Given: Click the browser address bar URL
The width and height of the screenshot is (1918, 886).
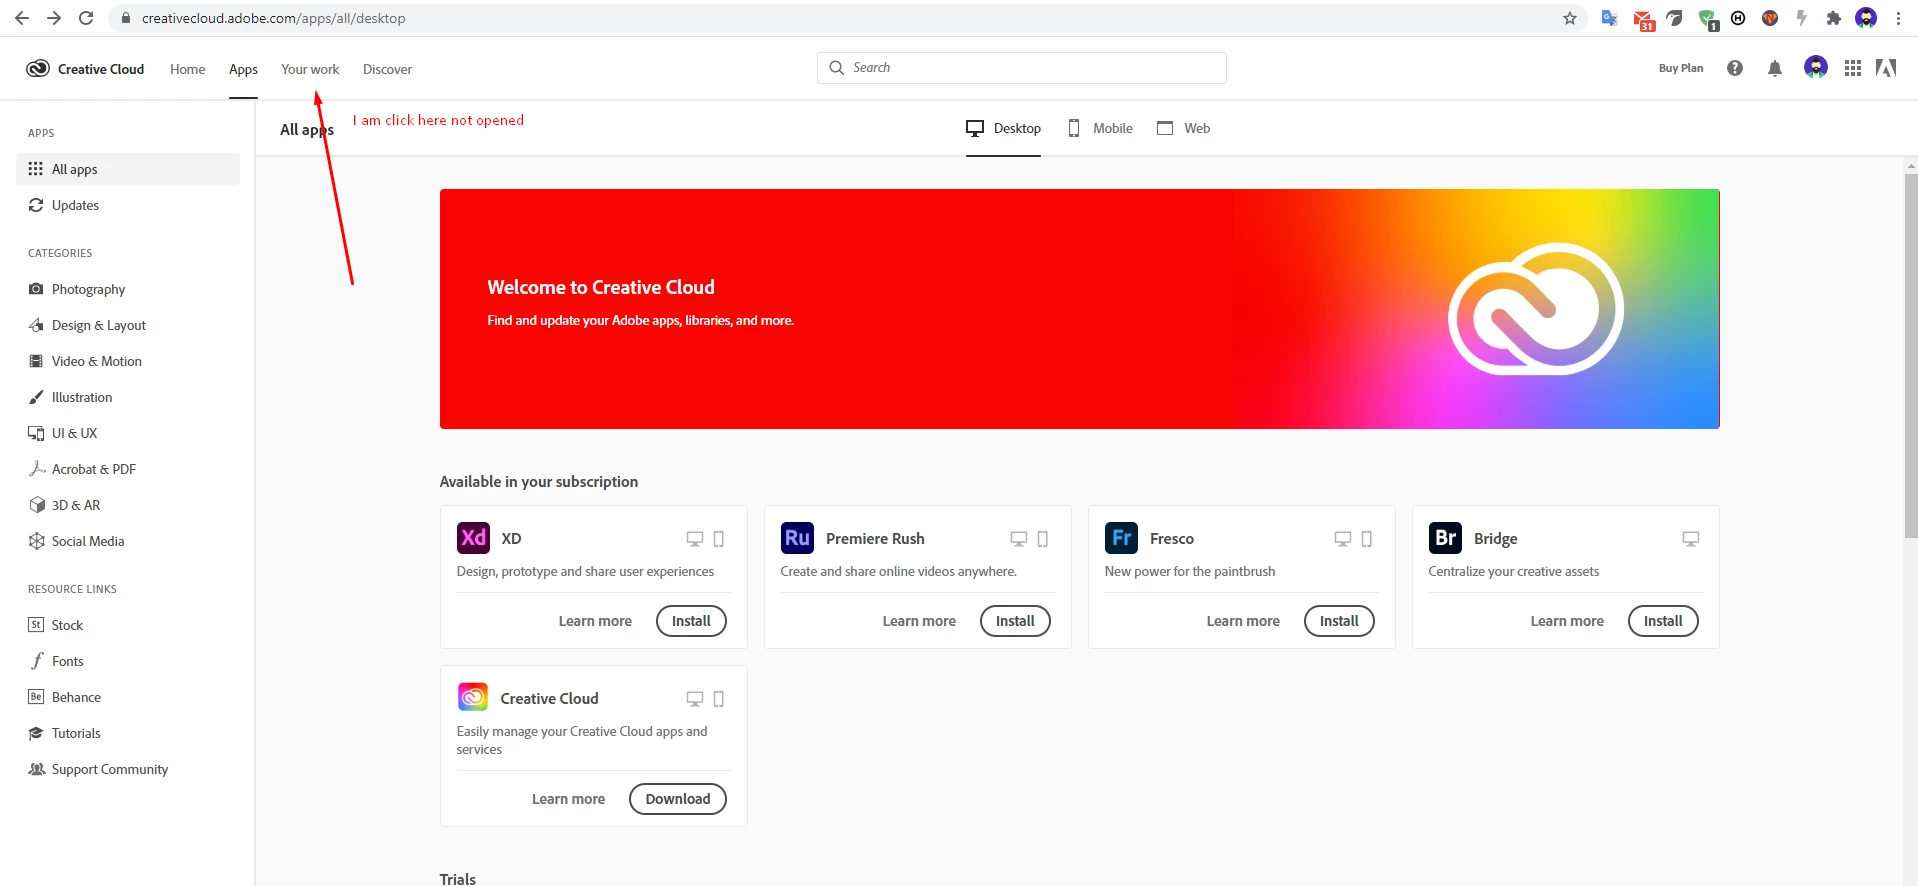Looking at the screenshot, I should (x=274, y=18).
